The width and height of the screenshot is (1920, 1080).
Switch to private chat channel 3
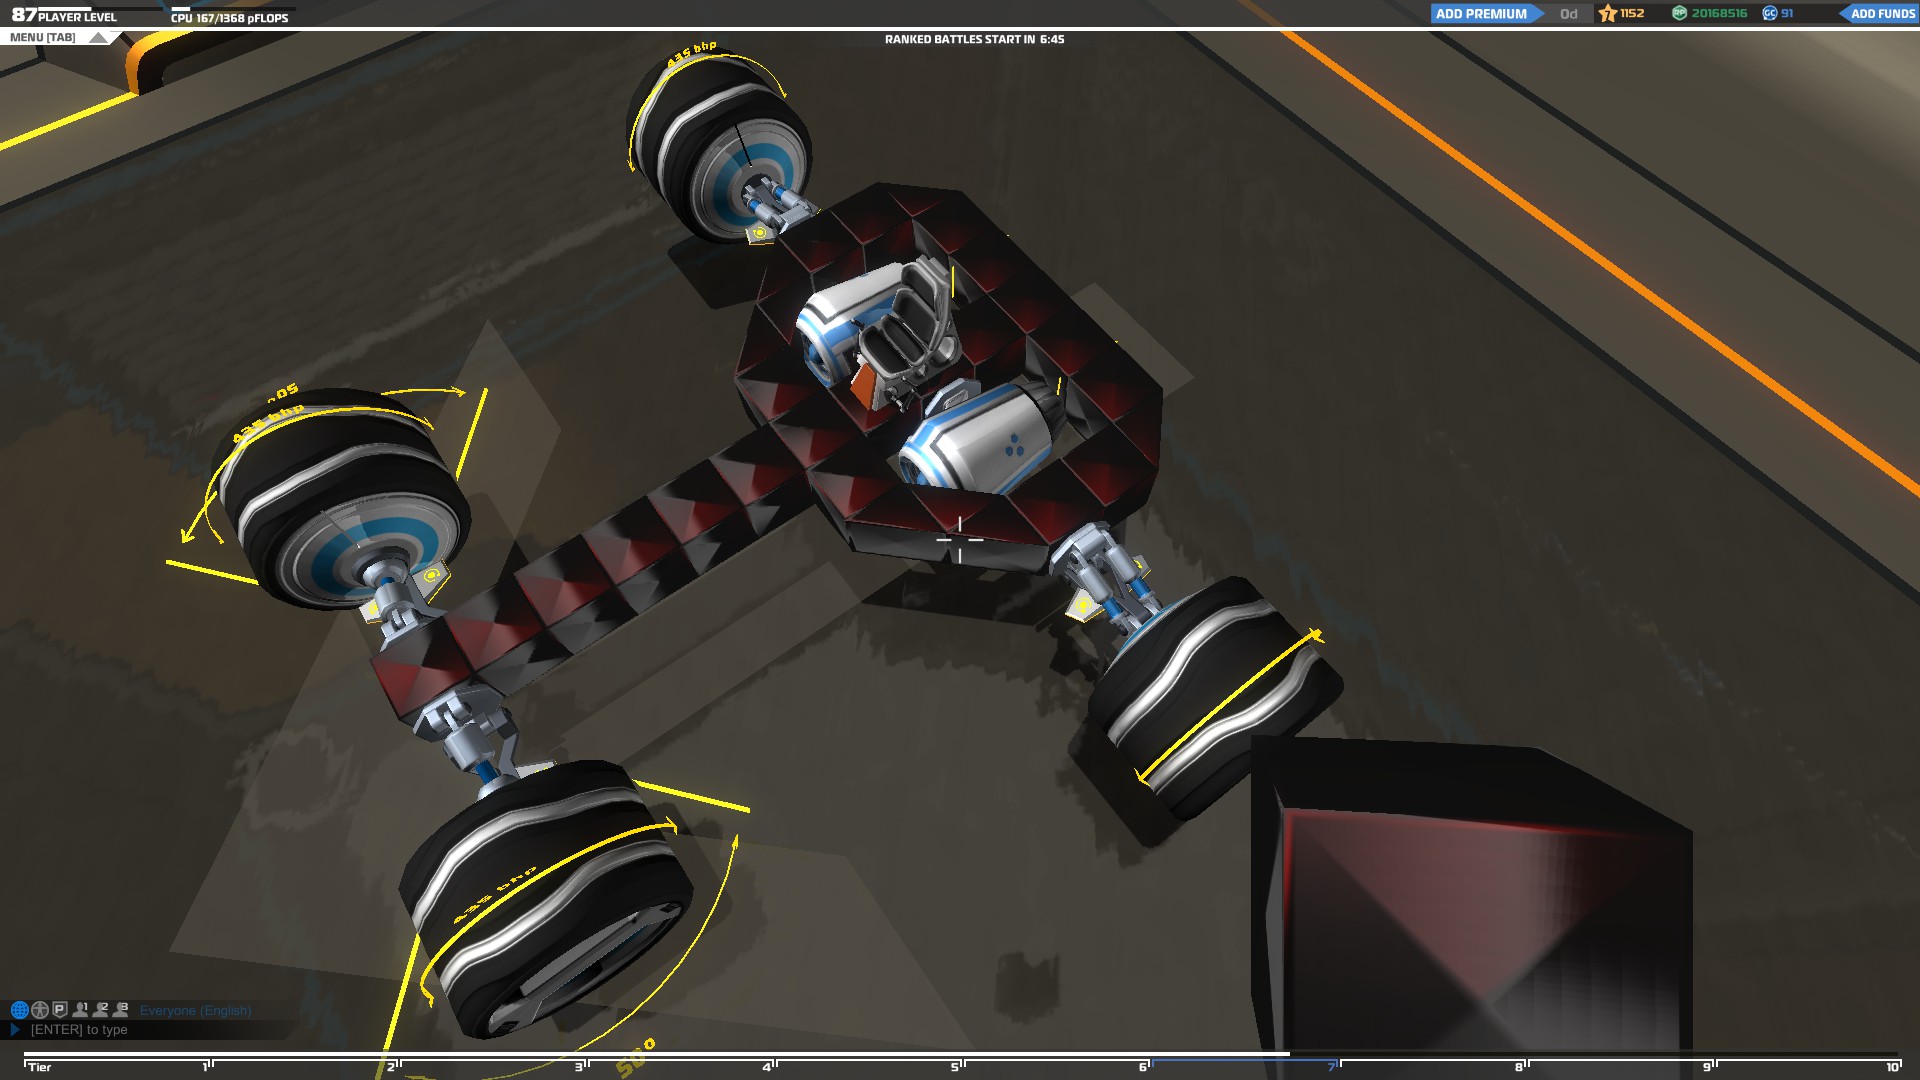click(x=121, y=1010)
